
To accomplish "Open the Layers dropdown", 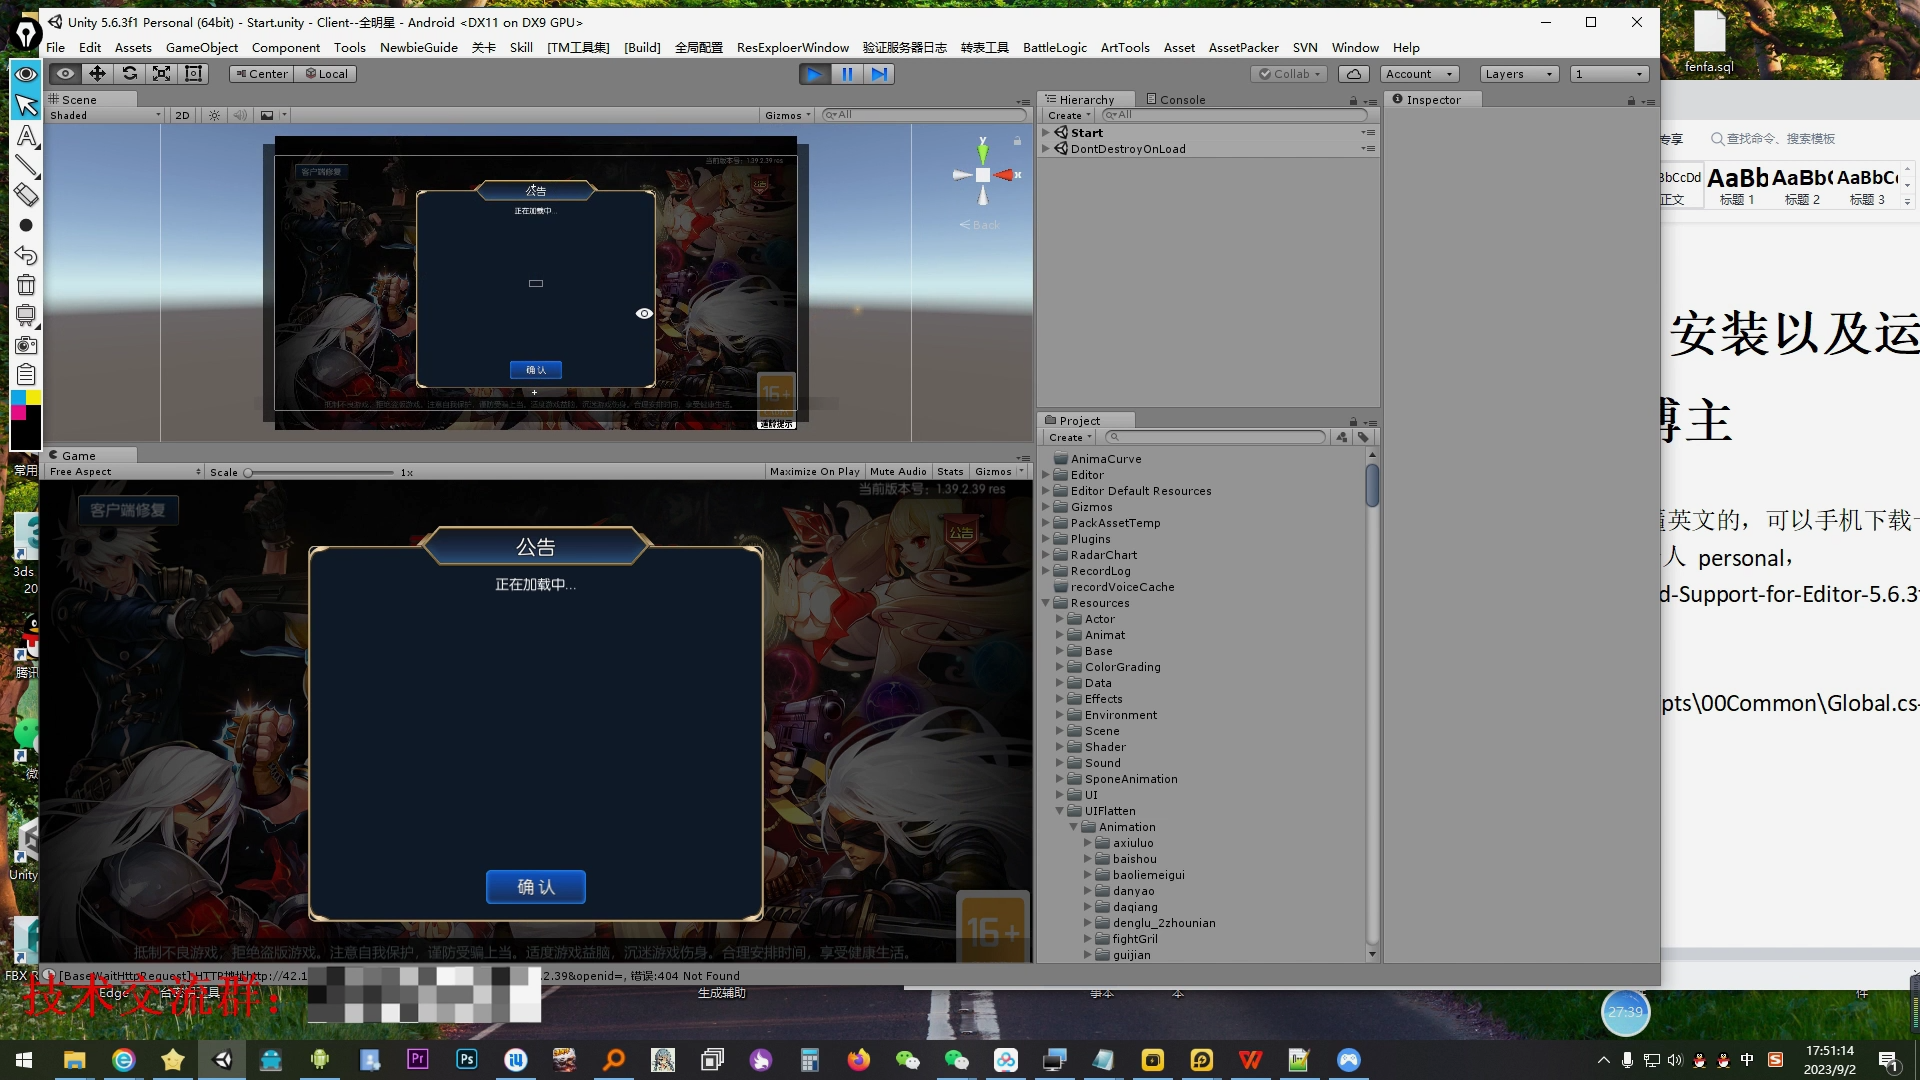I will tap(1518, 74).
